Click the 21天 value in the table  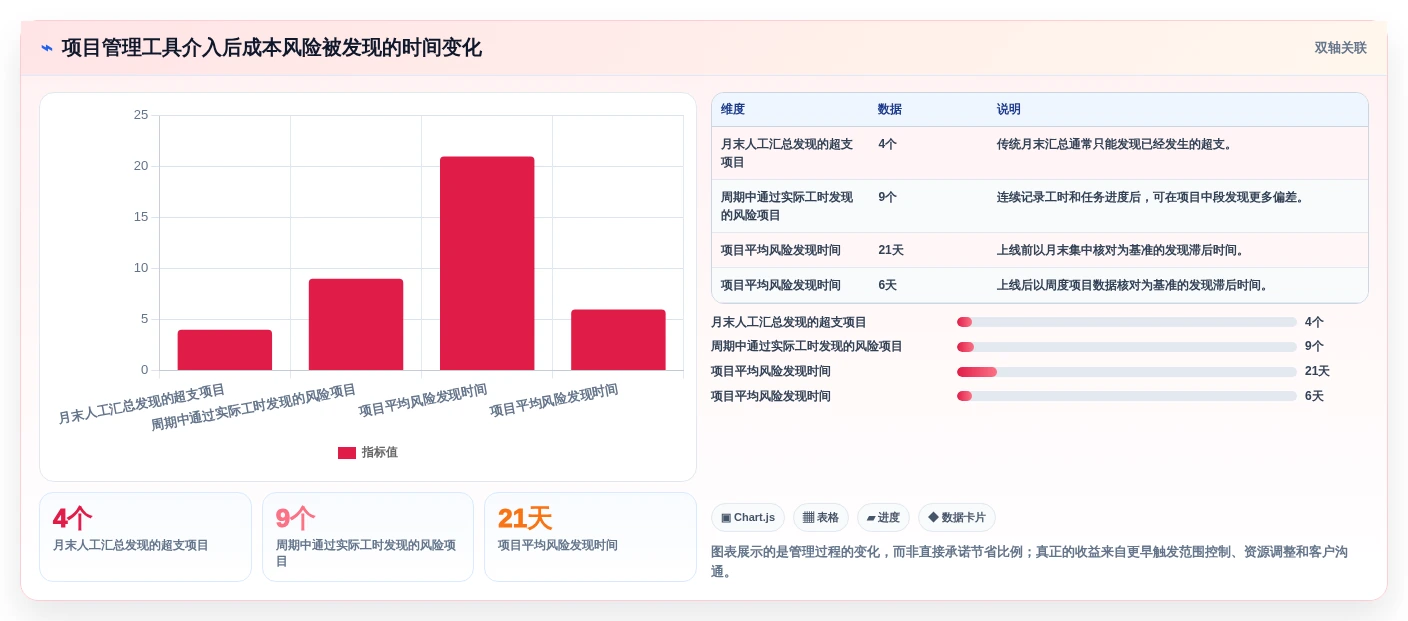click(x=891, y=250)
